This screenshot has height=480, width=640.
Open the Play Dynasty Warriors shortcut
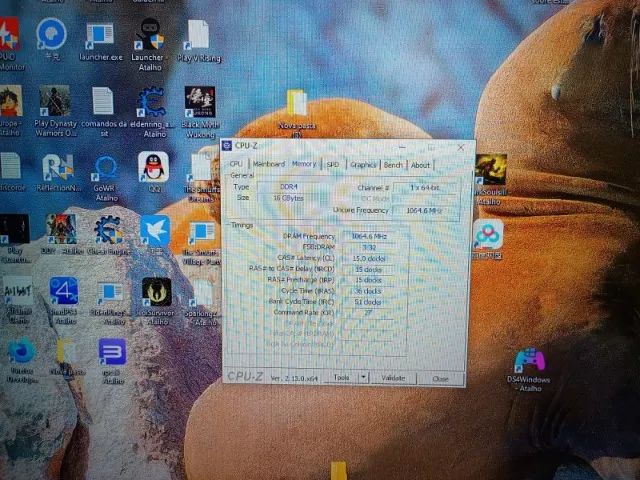[x=55, y=111]
